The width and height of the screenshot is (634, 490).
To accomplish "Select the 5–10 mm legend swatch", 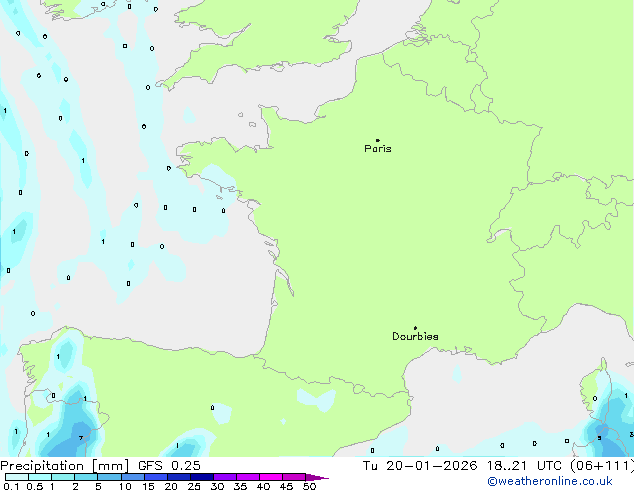I will 109,477.
